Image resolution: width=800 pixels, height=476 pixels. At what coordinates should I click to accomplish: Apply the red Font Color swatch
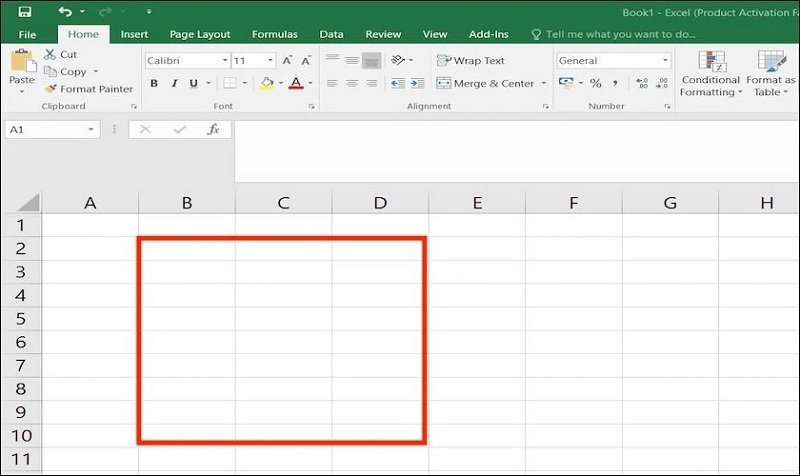pyautogui.click(x=296, y=84)
